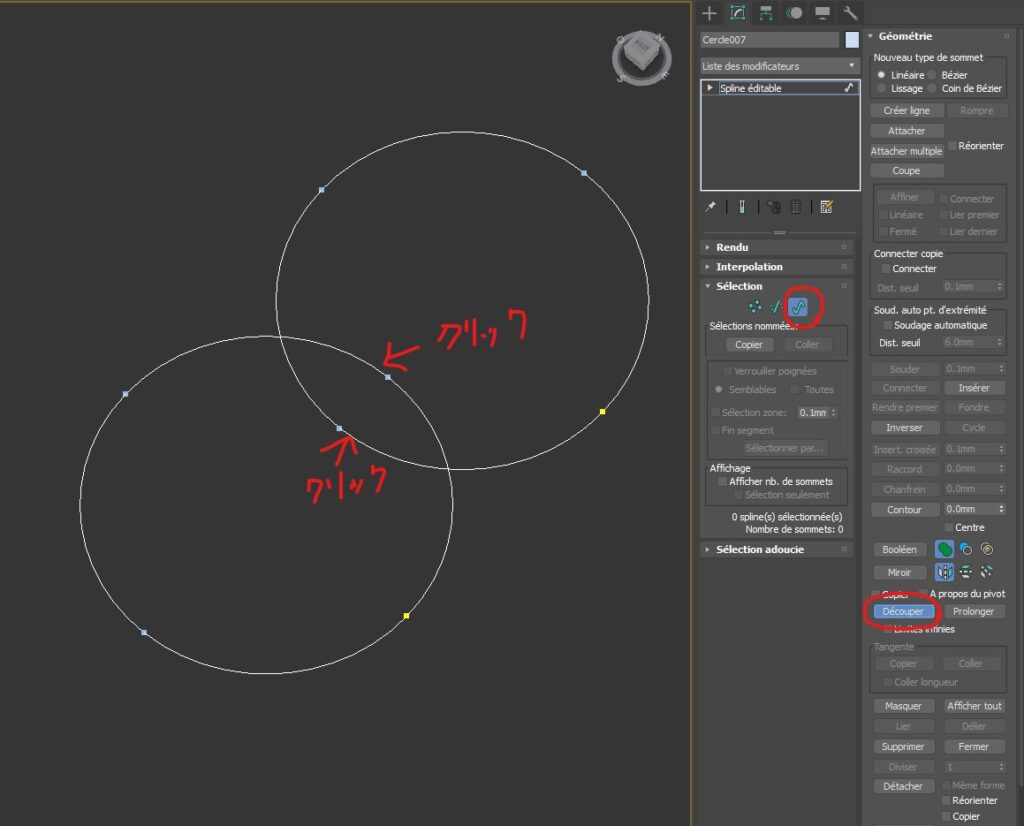This screenshot has width=1024, height=826.
Task: Click the boolean Subtraction icon
Action: pos(966,549)
